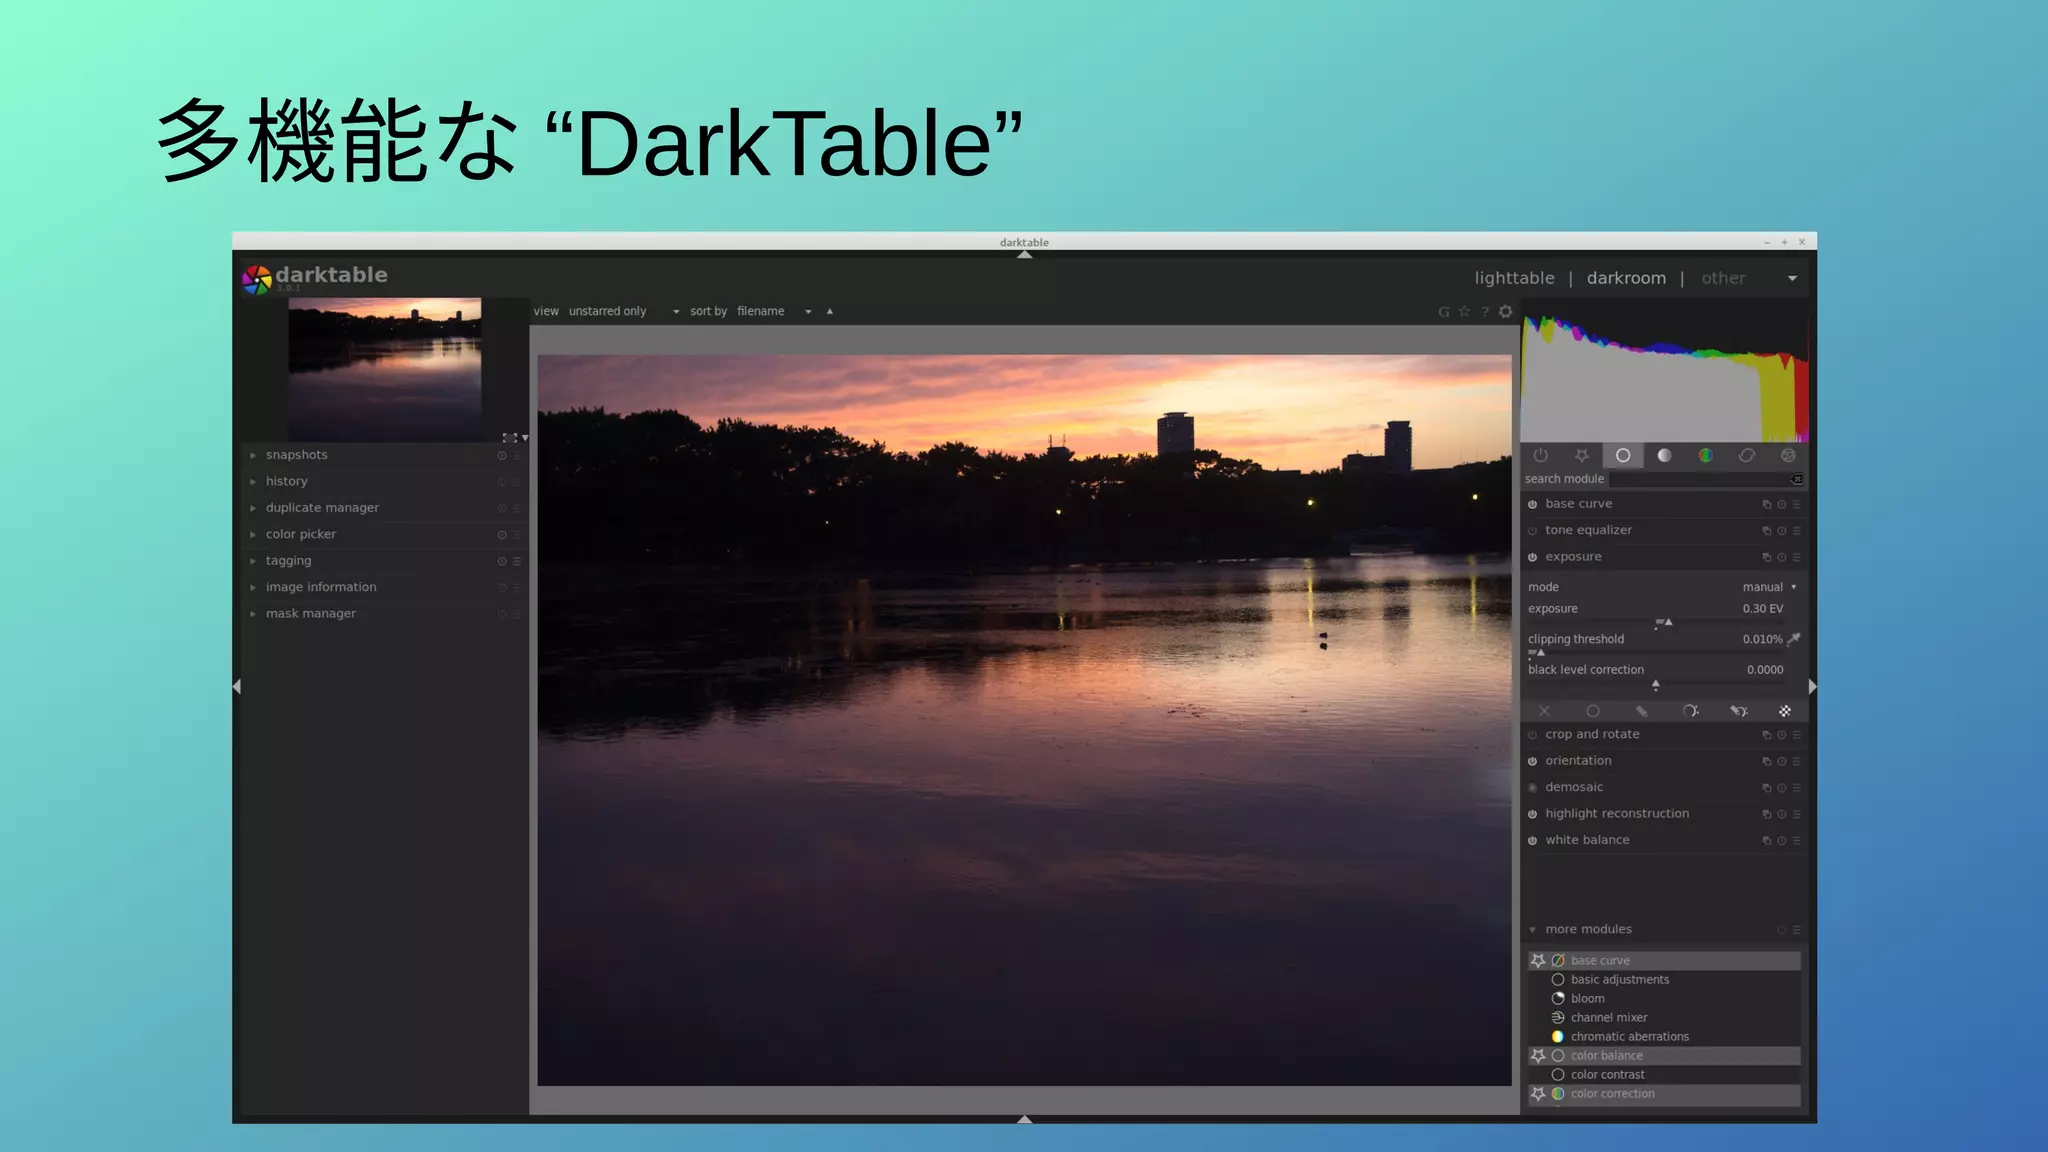Toggle favourite star for color balance
The height and width of the screenshot is (1152, 2048).
click(x=1538, y=1056)
